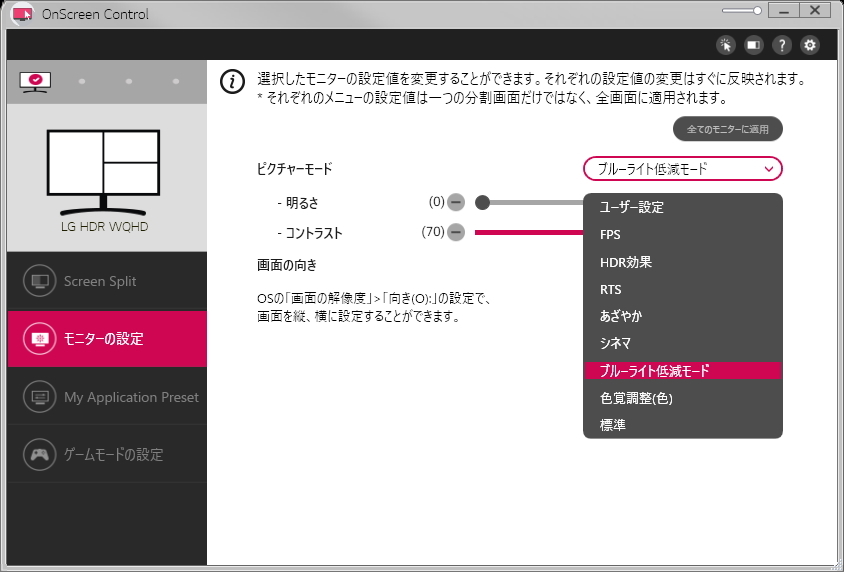Click the コントラスト contrast slider bar

(x=529, y=232)
